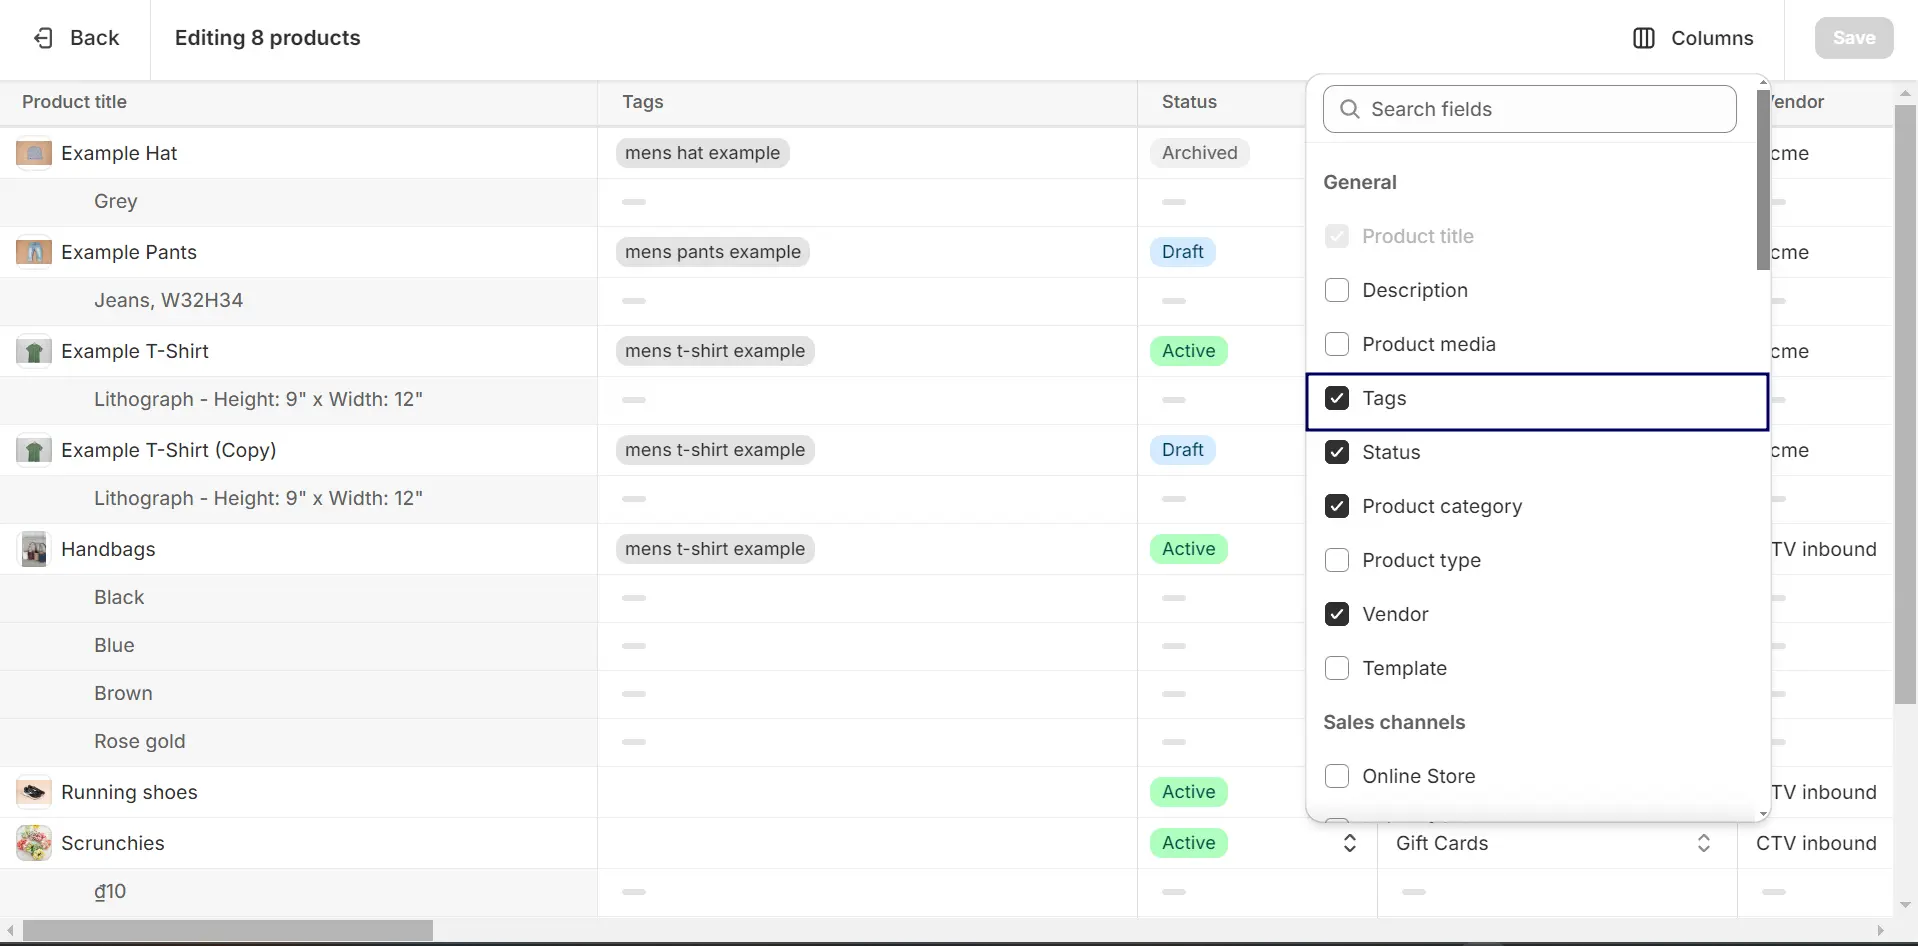Uncheck the Status column checkbox

pos(1336,452)
